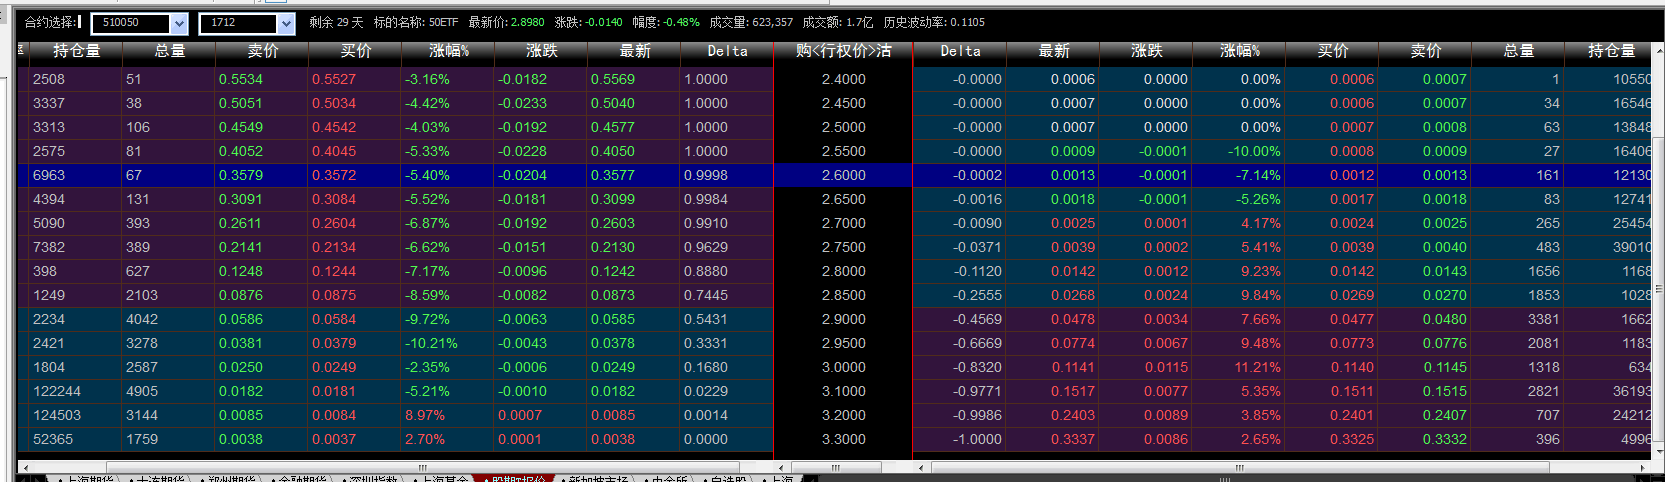Click call-side 持仓量 column header

coord(76,51)
